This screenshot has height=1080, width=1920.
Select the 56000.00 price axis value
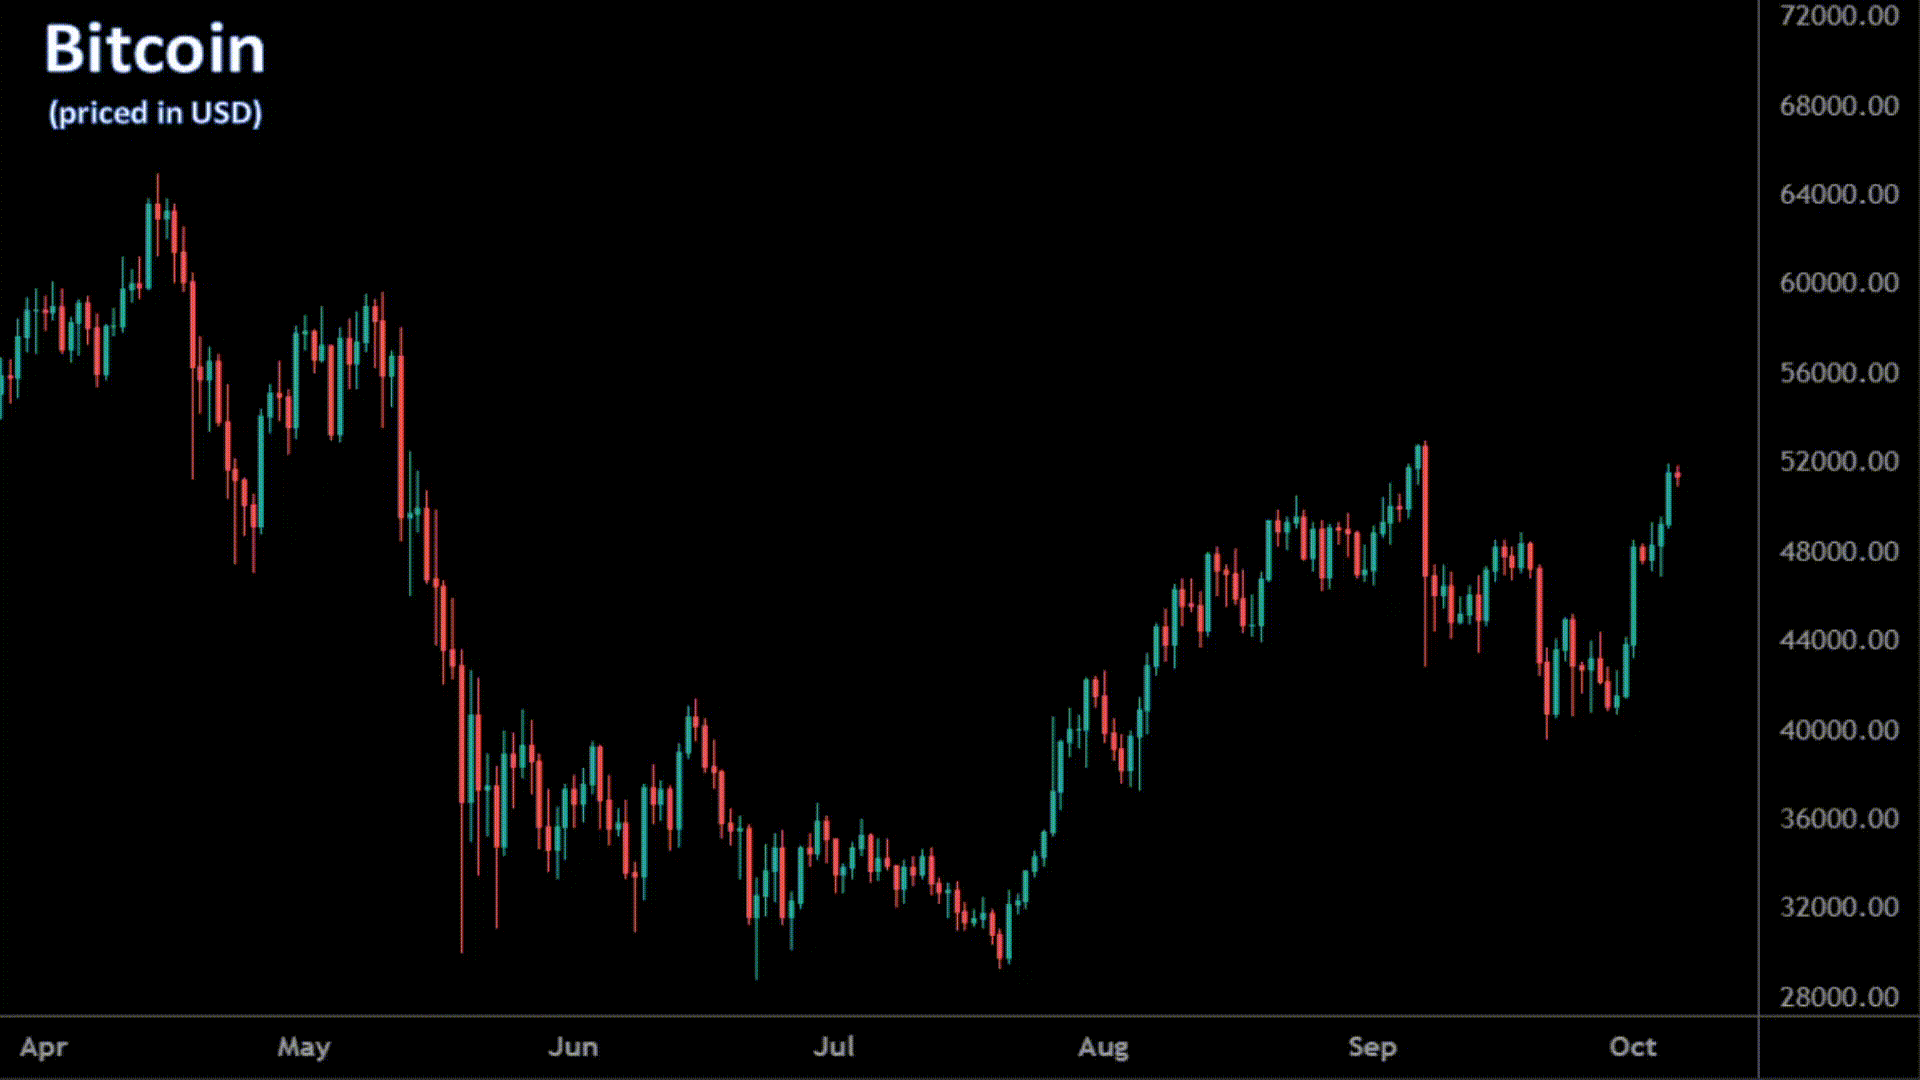click(x=1839, y=373)
